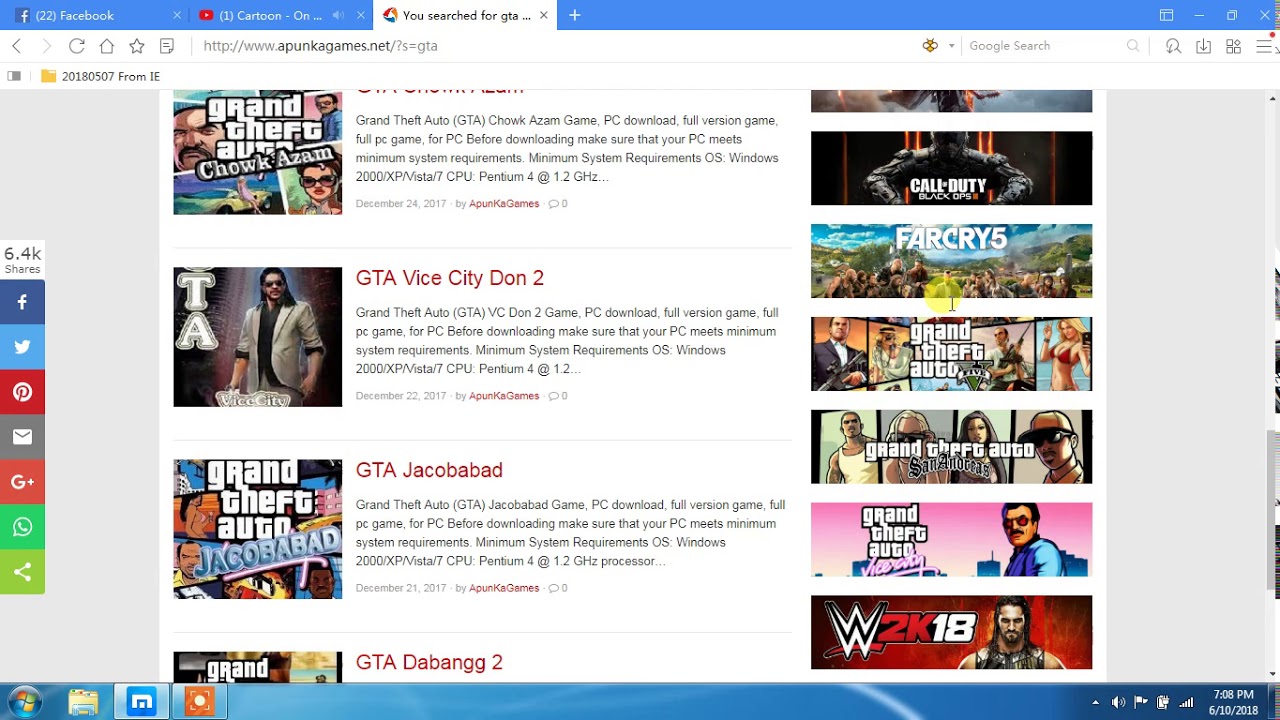The image size is (1280, 720).
Task: Click the address bar URL
Action: 320,46
